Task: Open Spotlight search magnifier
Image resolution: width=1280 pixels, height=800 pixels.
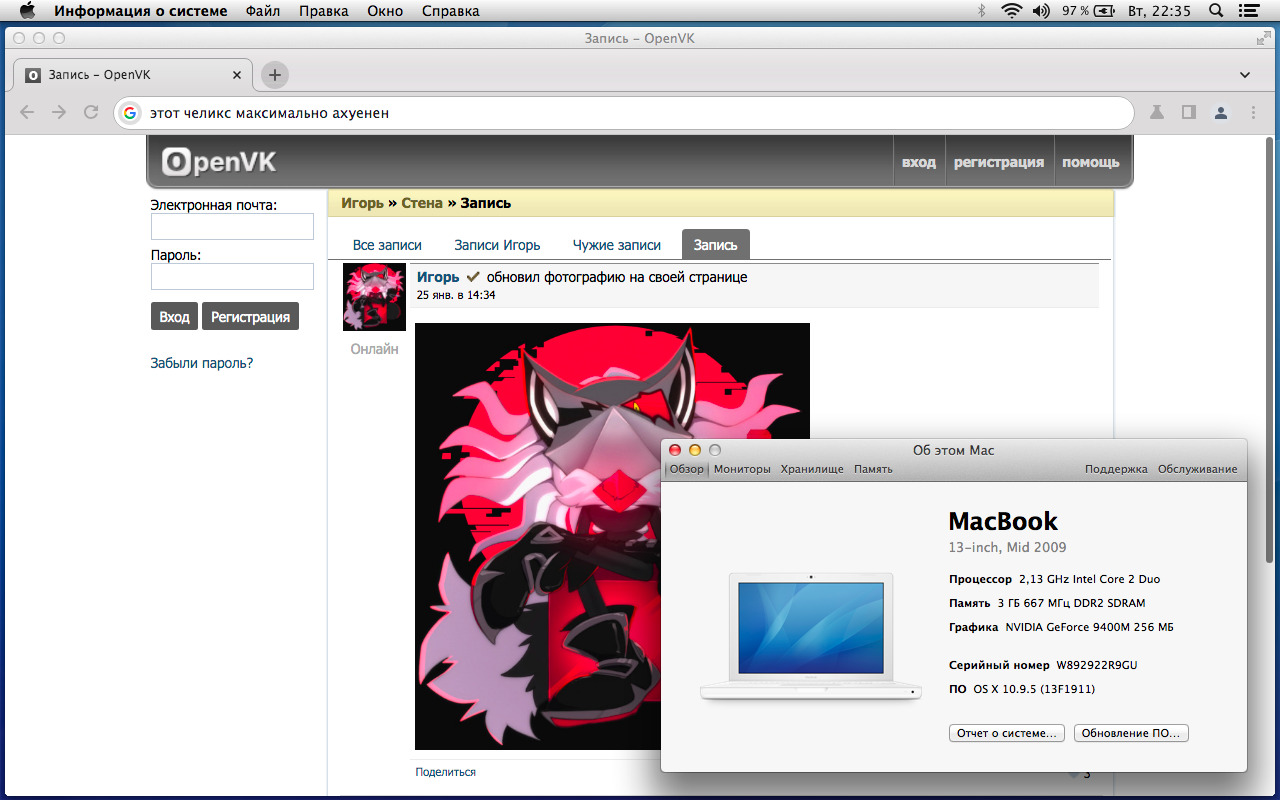Action: (x=1216, y=11)
